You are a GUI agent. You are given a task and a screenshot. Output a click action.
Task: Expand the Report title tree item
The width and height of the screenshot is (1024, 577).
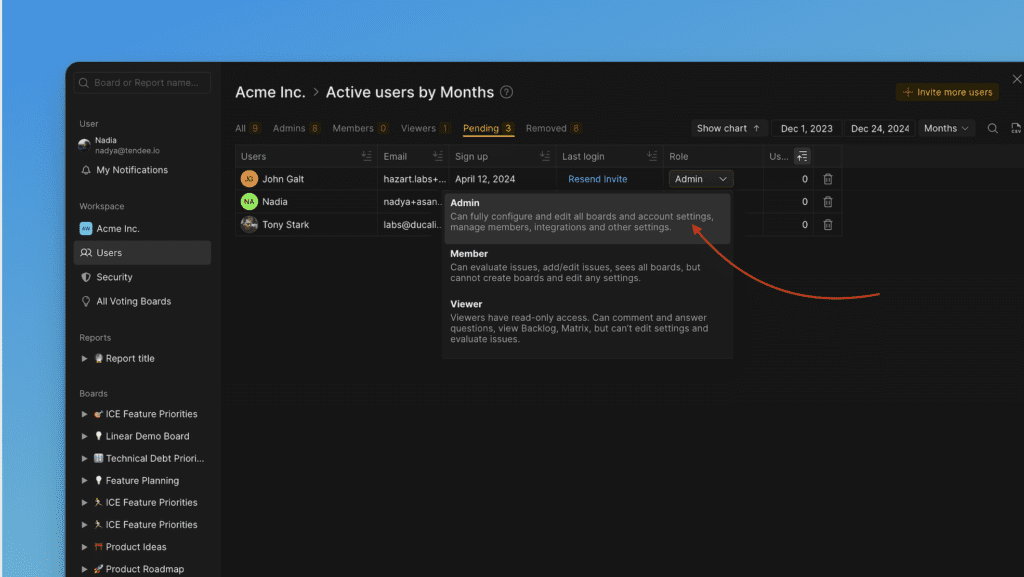tap(85, 358)
